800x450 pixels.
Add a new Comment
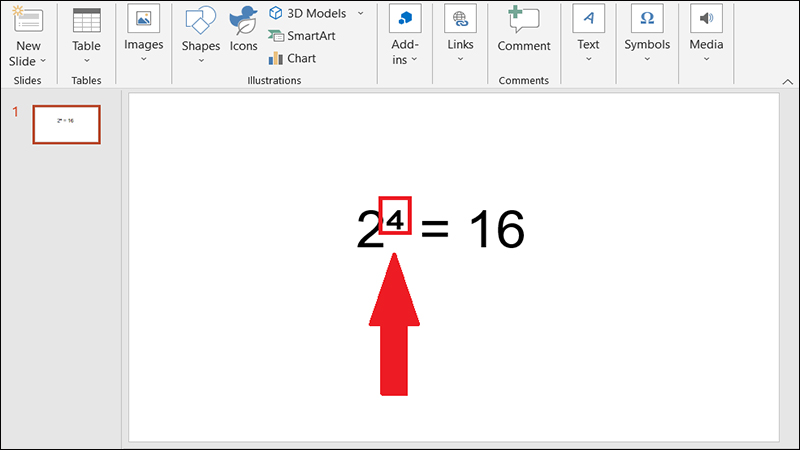coord(524,29)
